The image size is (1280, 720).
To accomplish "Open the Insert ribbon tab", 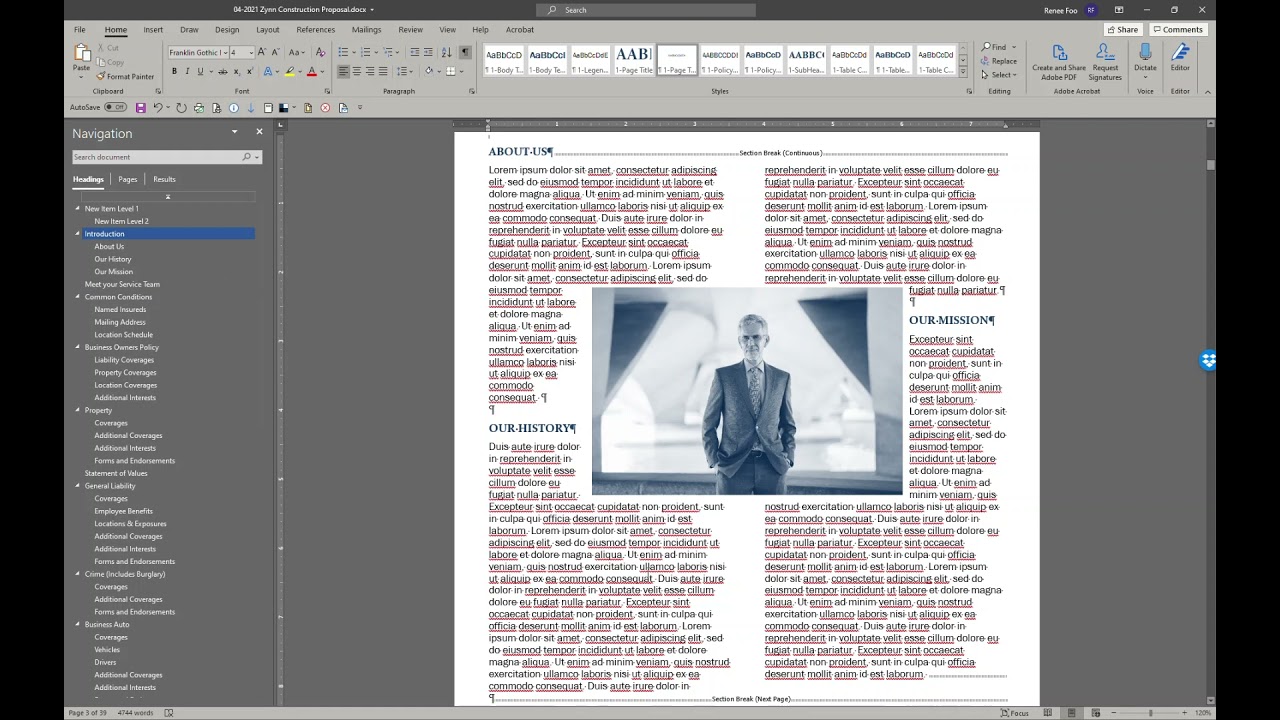I will pos(153,29).
